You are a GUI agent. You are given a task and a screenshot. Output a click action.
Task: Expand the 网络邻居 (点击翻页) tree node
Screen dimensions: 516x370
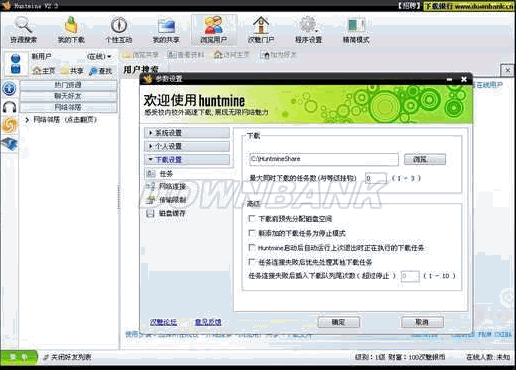[x=27, y=120]
